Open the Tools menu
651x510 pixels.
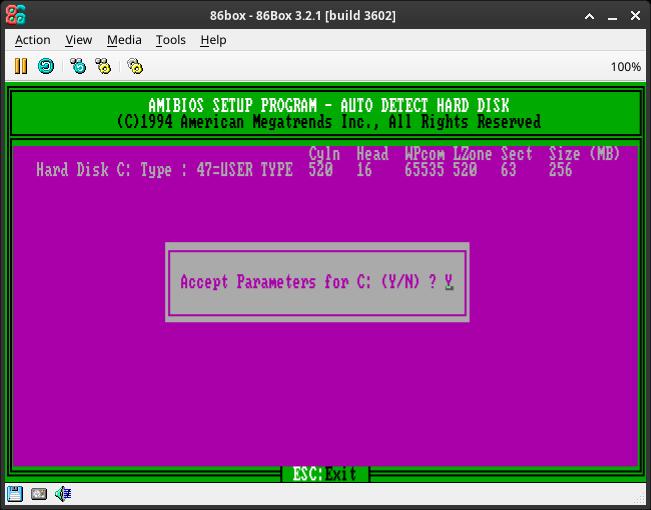point(171,40)
